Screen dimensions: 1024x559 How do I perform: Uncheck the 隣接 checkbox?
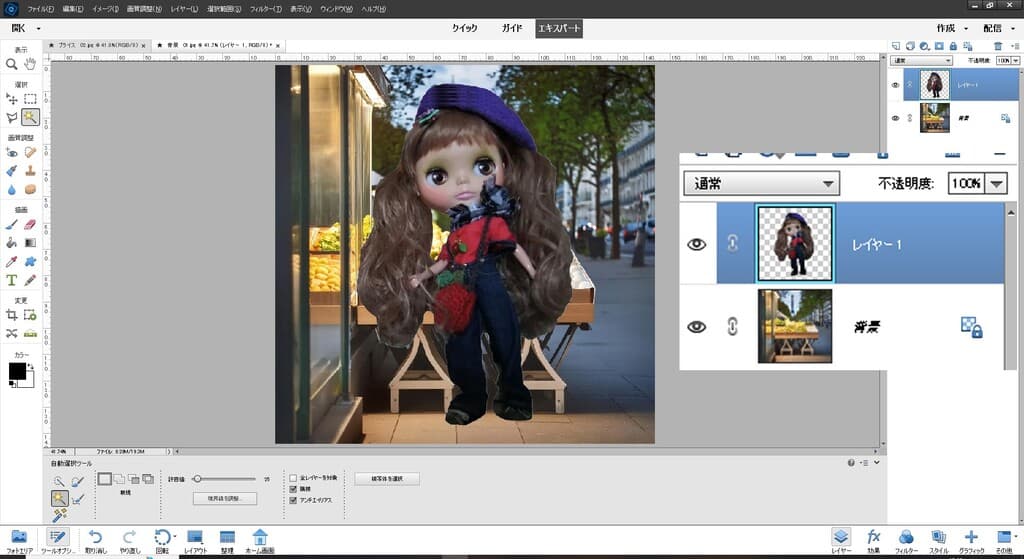coord(293,488)
